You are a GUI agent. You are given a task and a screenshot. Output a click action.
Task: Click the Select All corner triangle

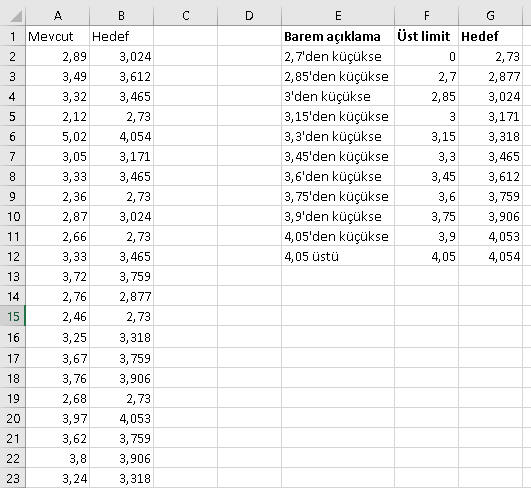tap(16, 16)
